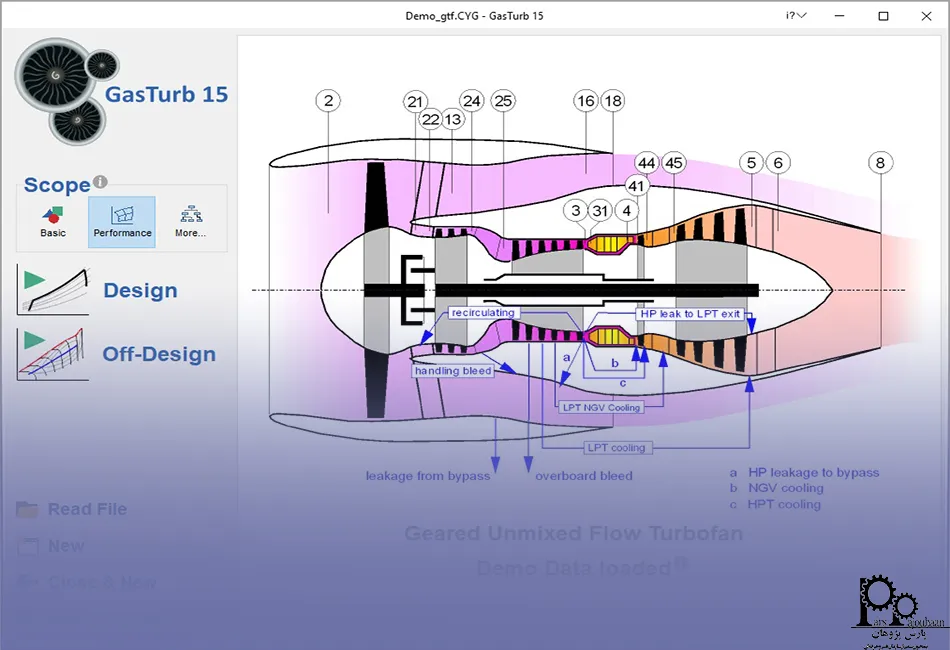Open the help dropdown in title bar
950x650 pixels.
click(x=796, y=16)
